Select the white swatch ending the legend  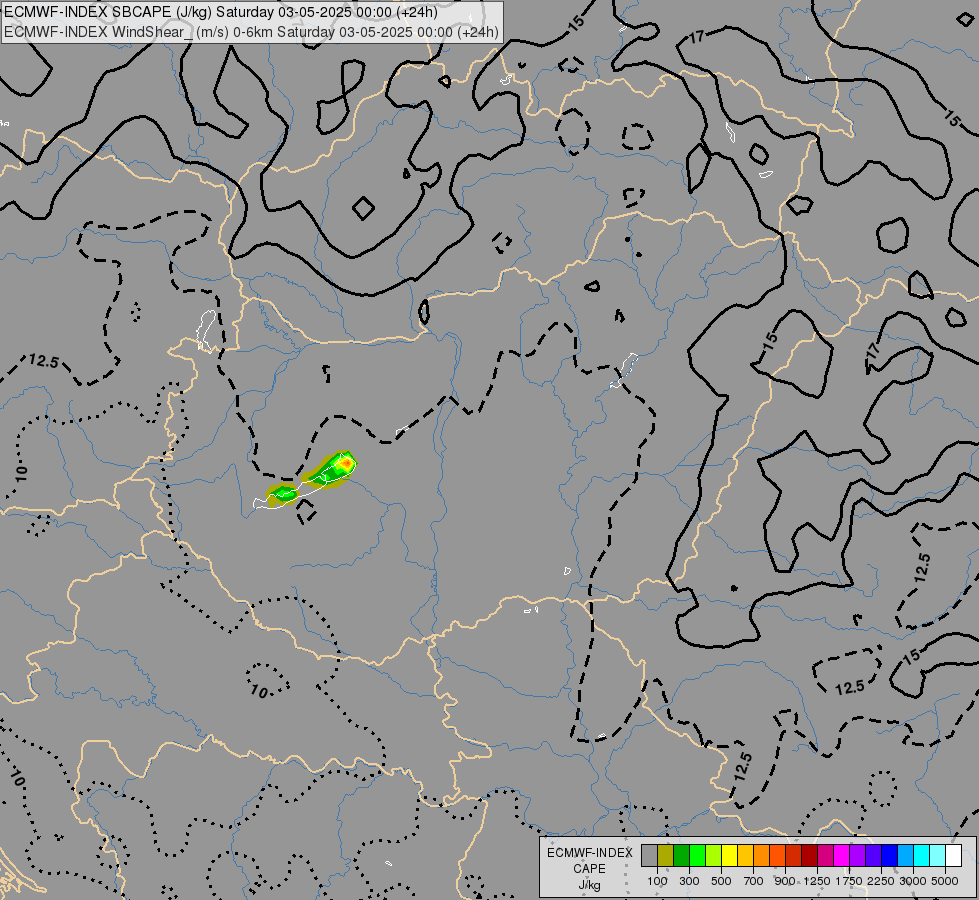tap(953, 856)
